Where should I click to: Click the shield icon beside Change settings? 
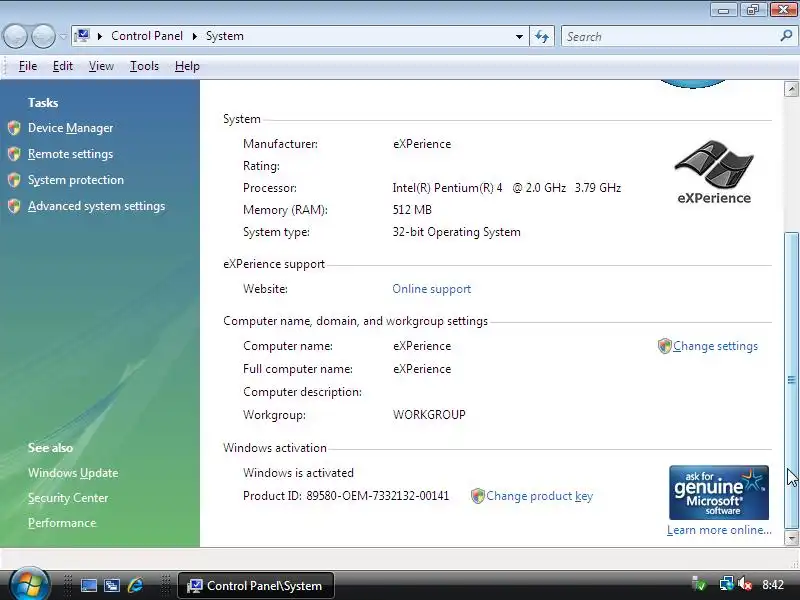pyautogui.click(x=664, y=346)
